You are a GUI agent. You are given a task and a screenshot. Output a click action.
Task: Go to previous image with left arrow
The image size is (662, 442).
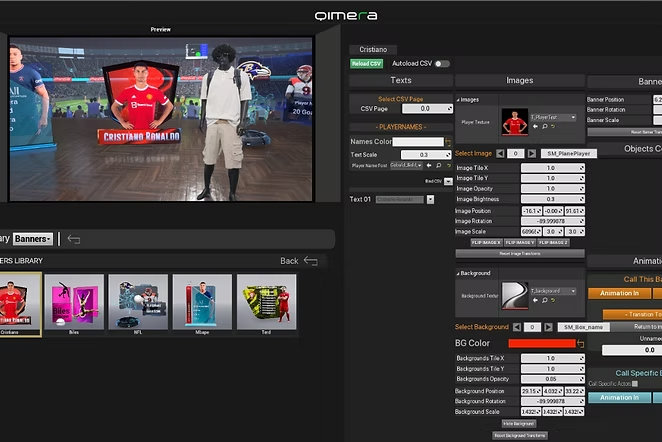coord(500,154)
